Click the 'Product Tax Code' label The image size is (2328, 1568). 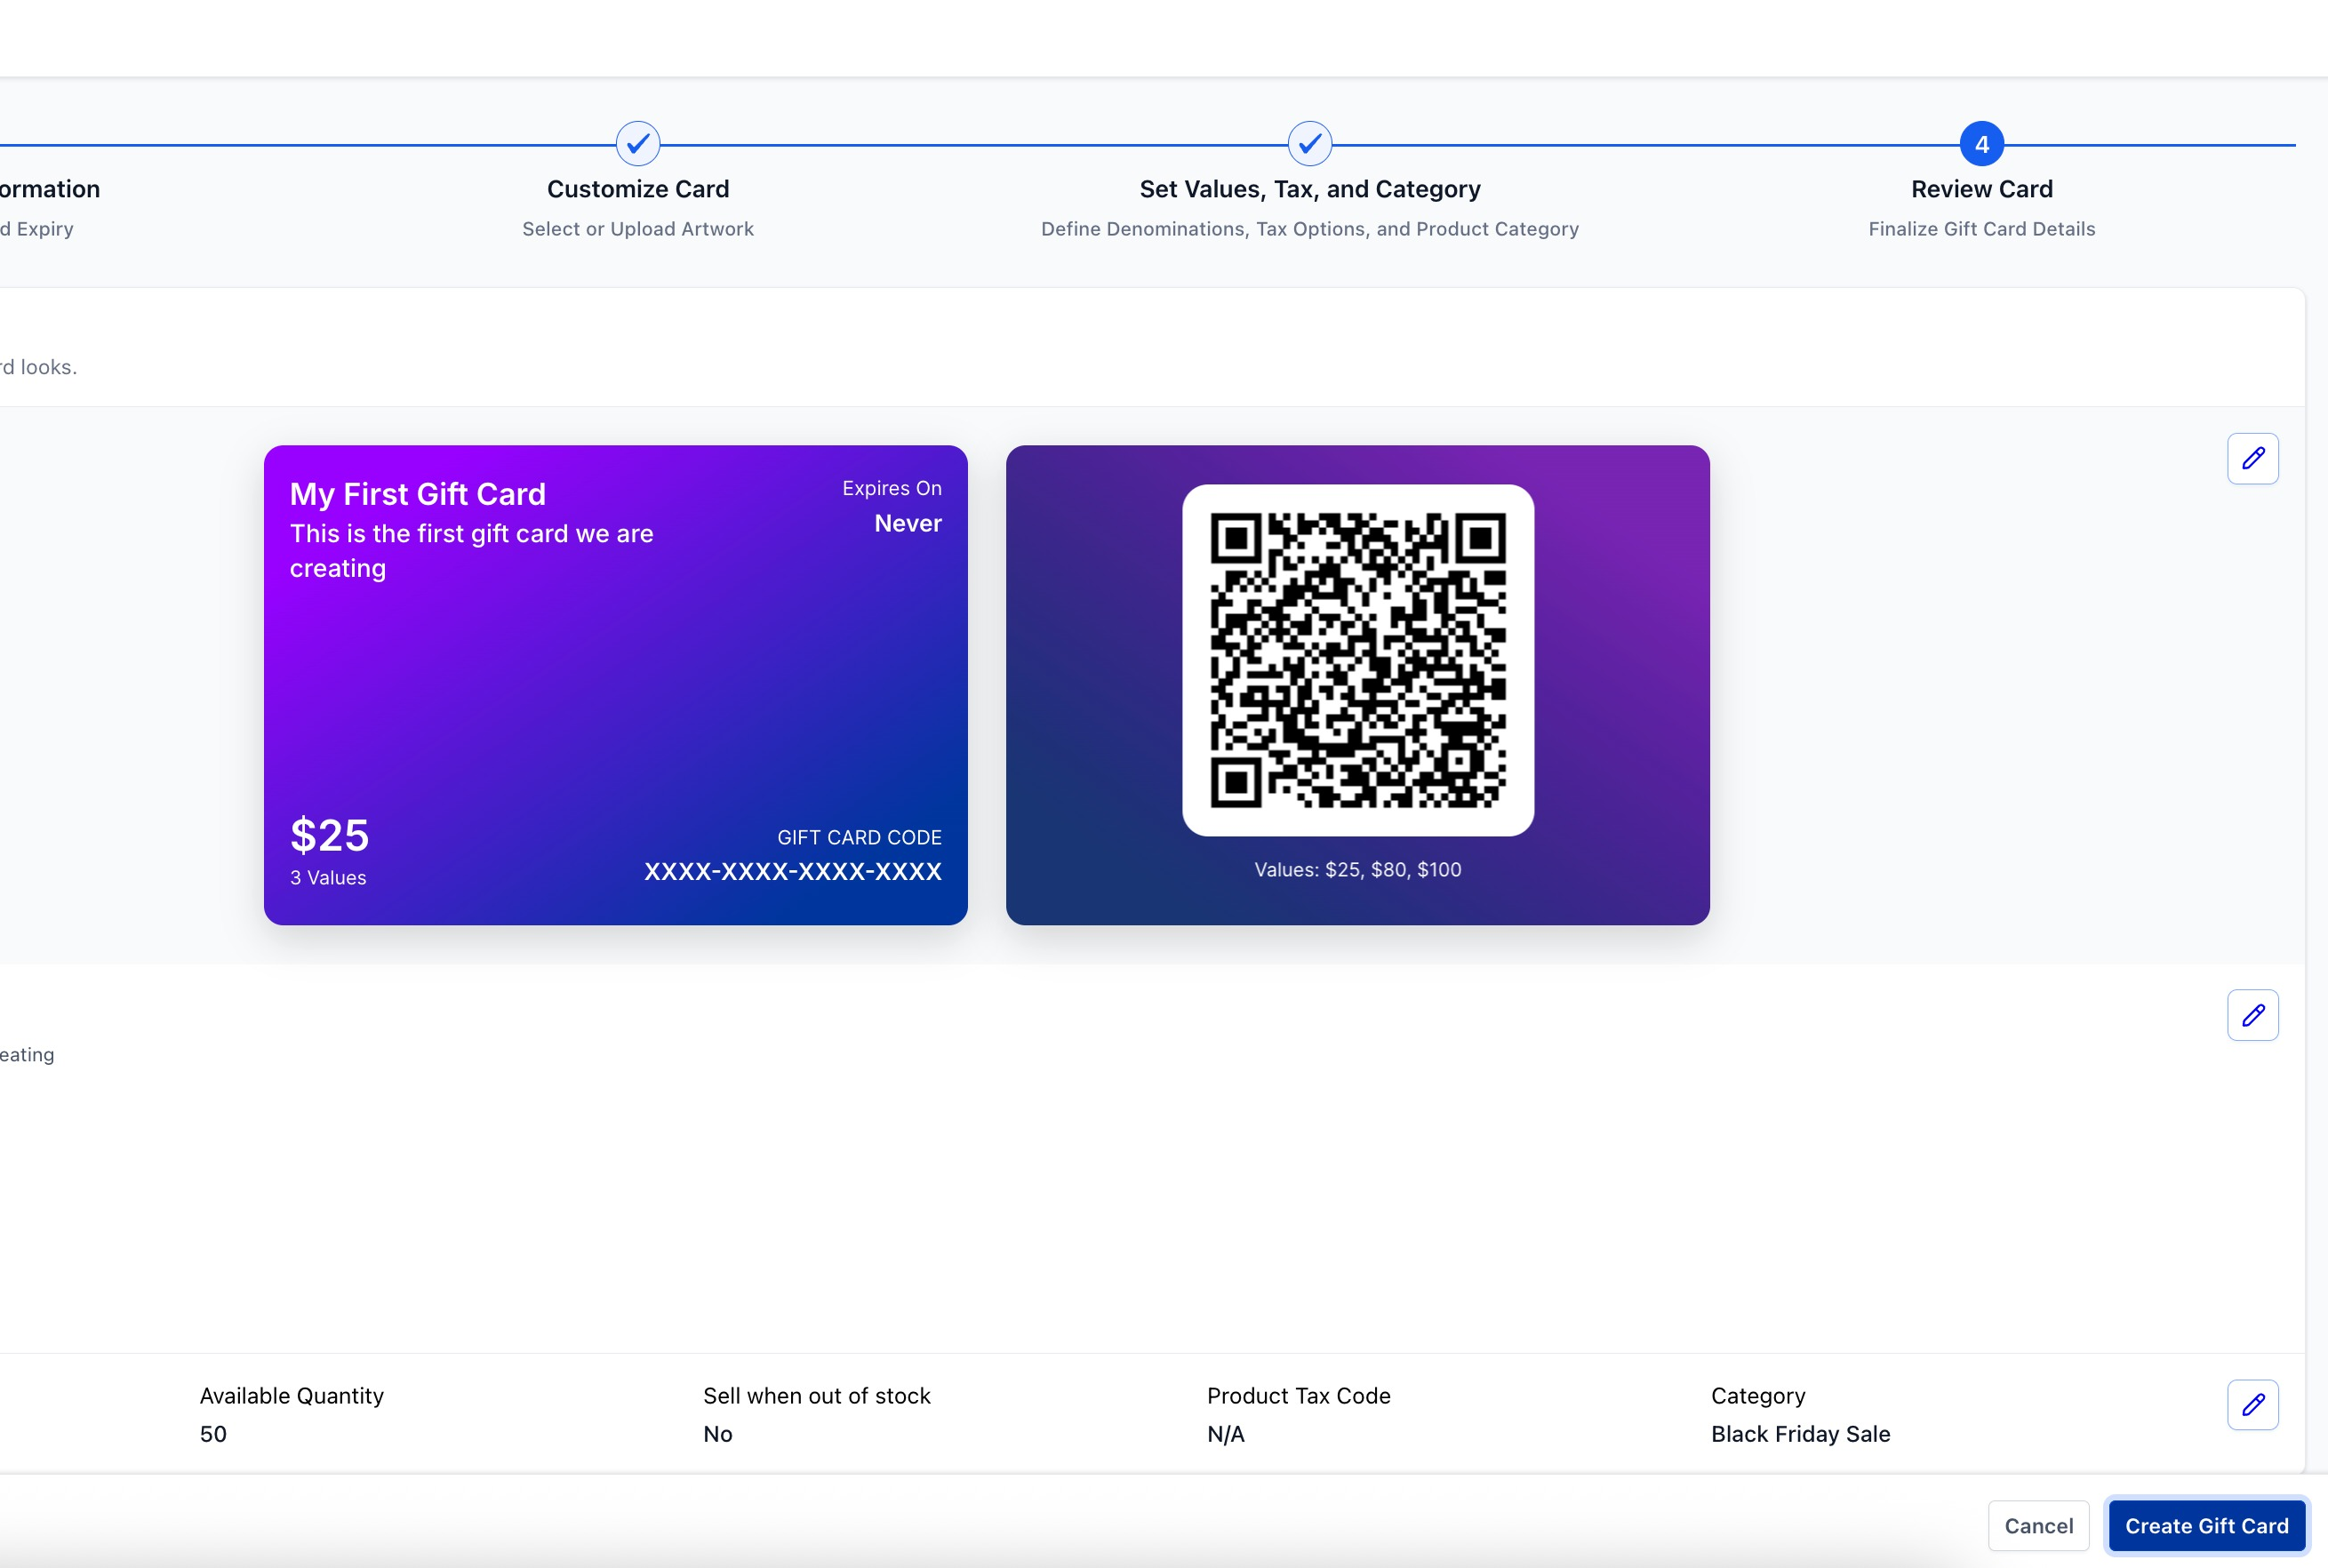(x=1298, y=1396)
